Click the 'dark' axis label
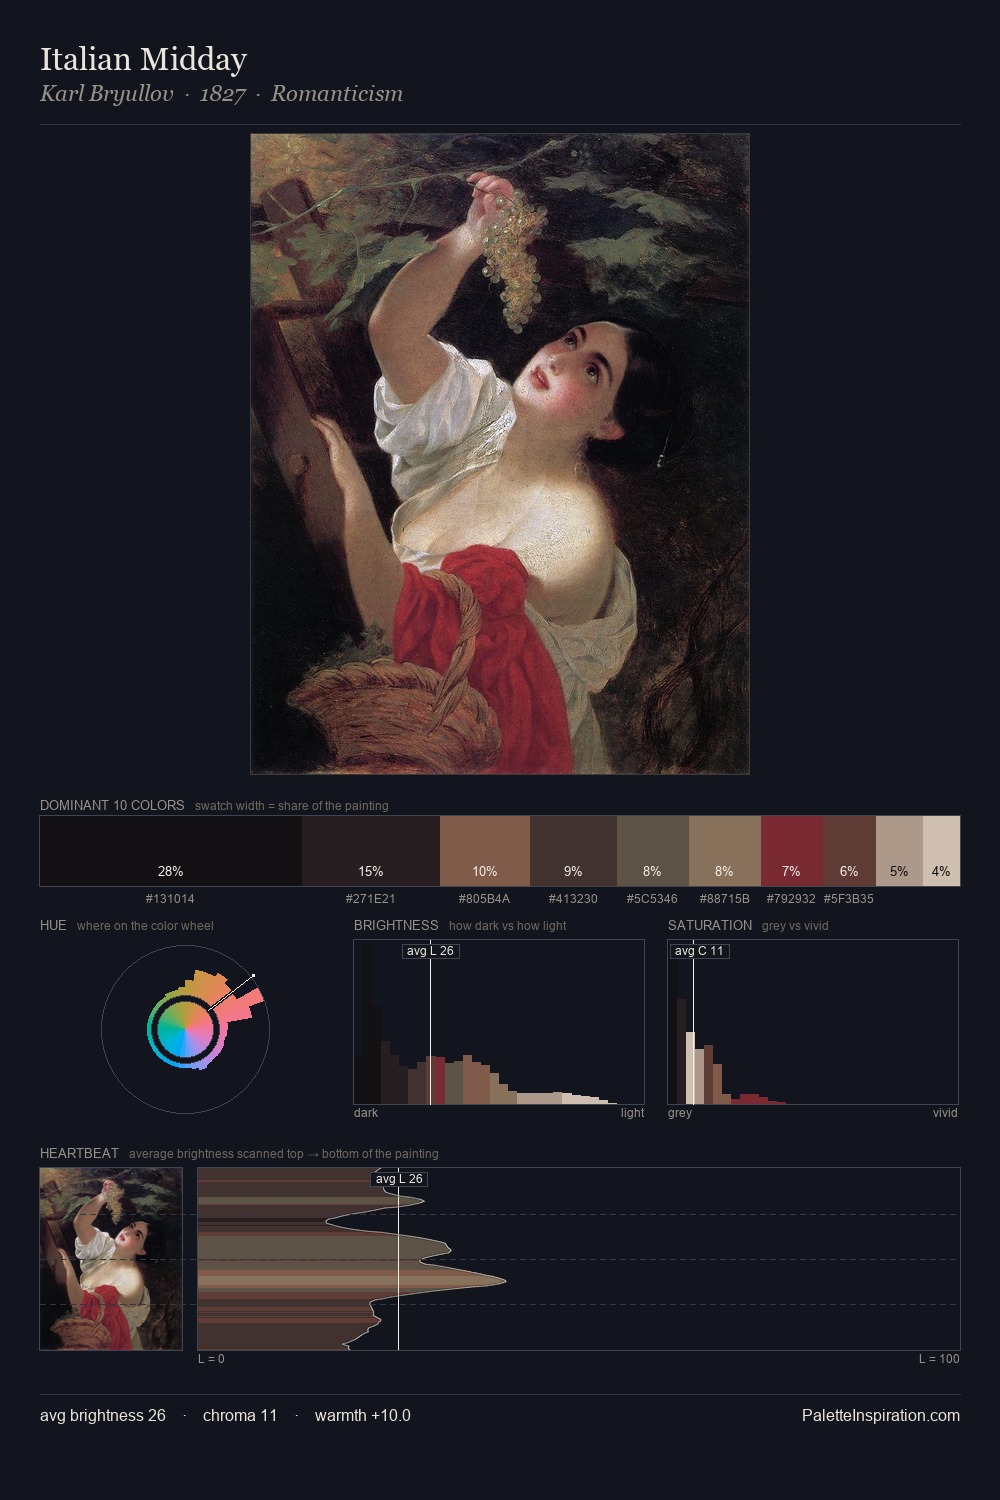Viewport: 1000px width, 1500px height. pos(366,1113)
